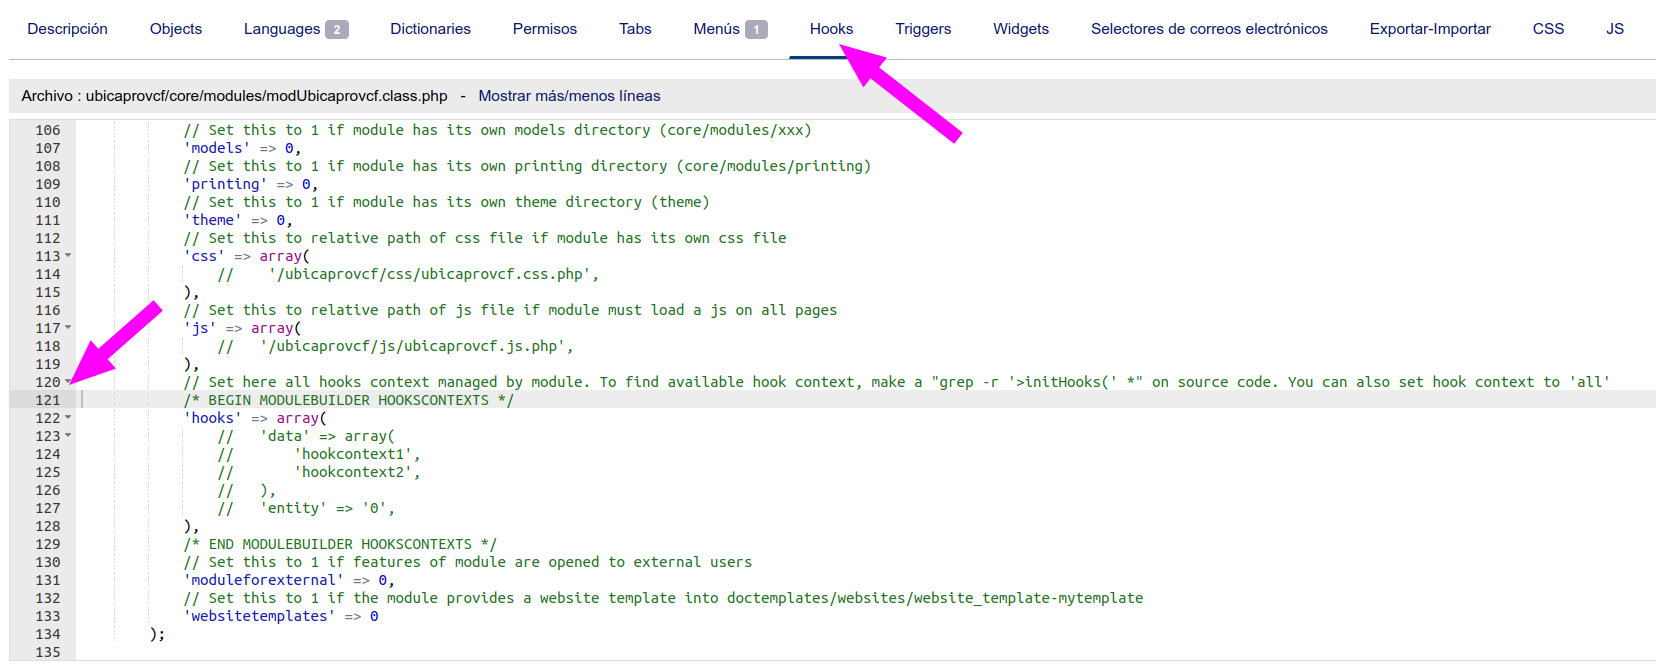Switch to the Triggers tab

point(923,29)
